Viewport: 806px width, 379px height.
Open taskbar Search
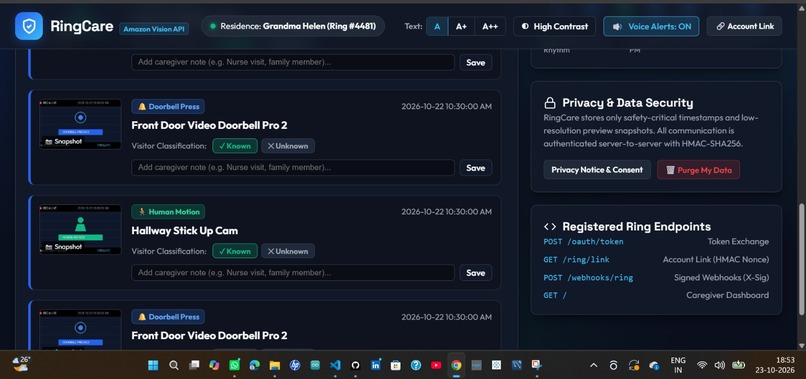pos(174,365)
